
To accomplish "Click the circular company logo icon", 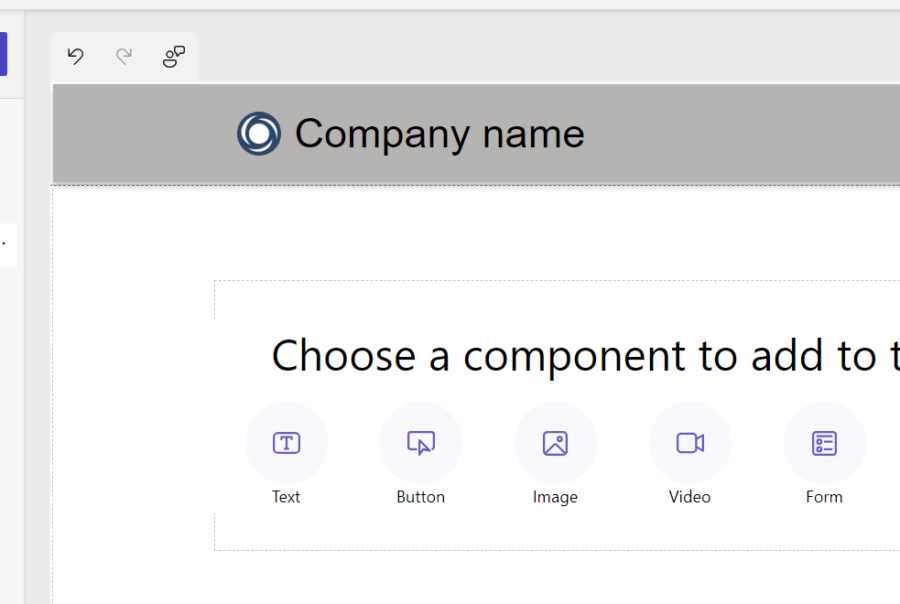I will point(258,132).
